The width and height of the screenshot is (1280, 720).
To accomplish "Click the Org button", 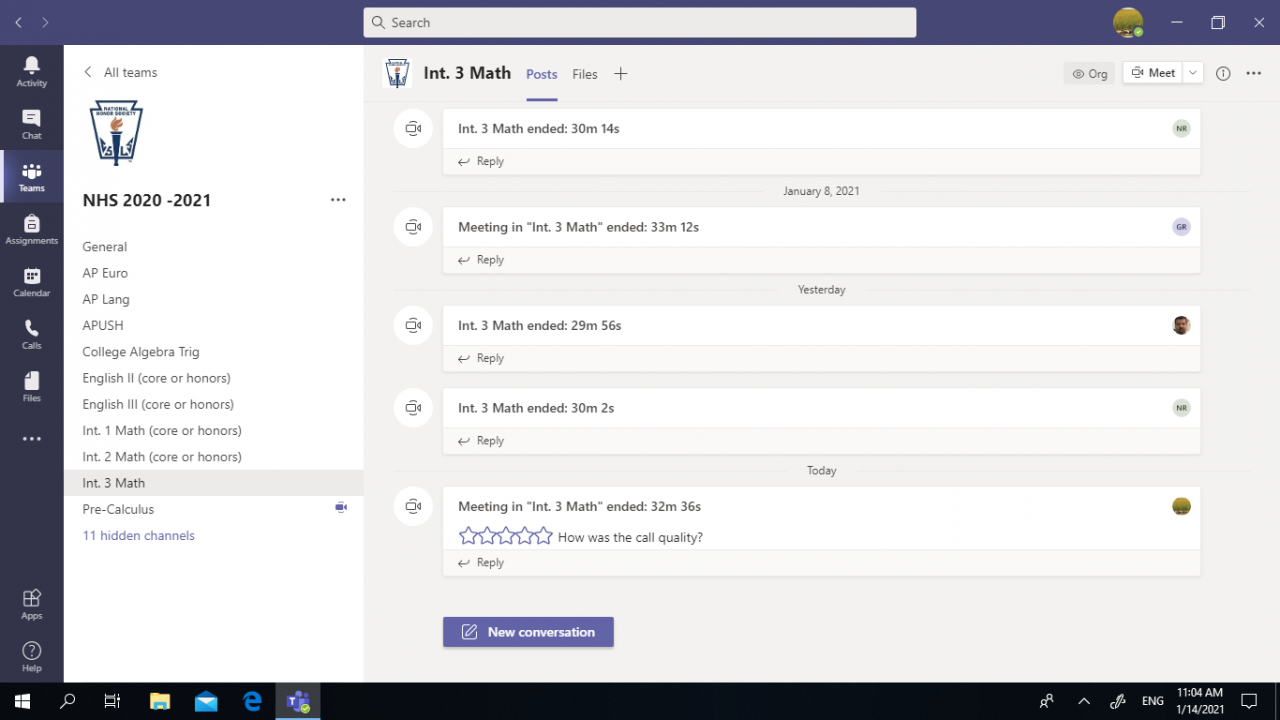I will pyautogui.click(x=1089, y=73).
